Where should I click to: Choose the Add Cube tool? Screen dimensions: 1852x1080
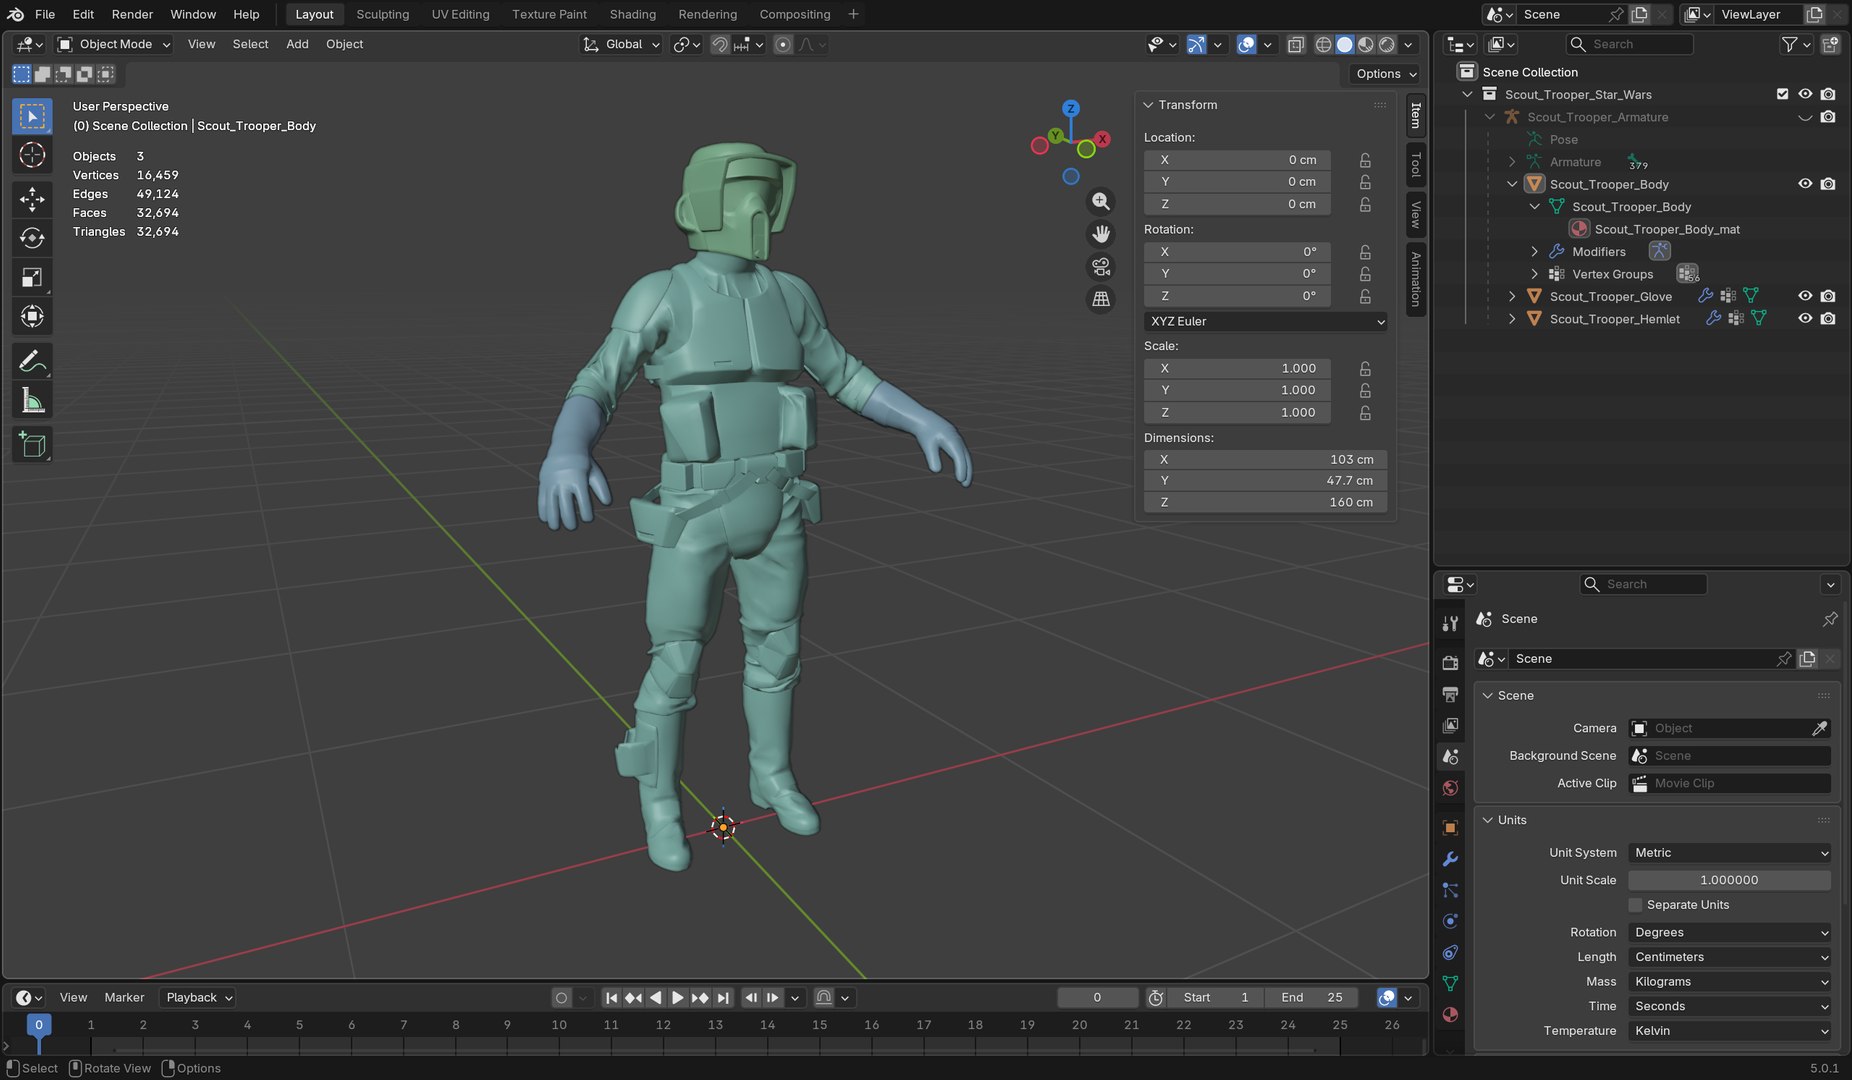click(32, 445)
